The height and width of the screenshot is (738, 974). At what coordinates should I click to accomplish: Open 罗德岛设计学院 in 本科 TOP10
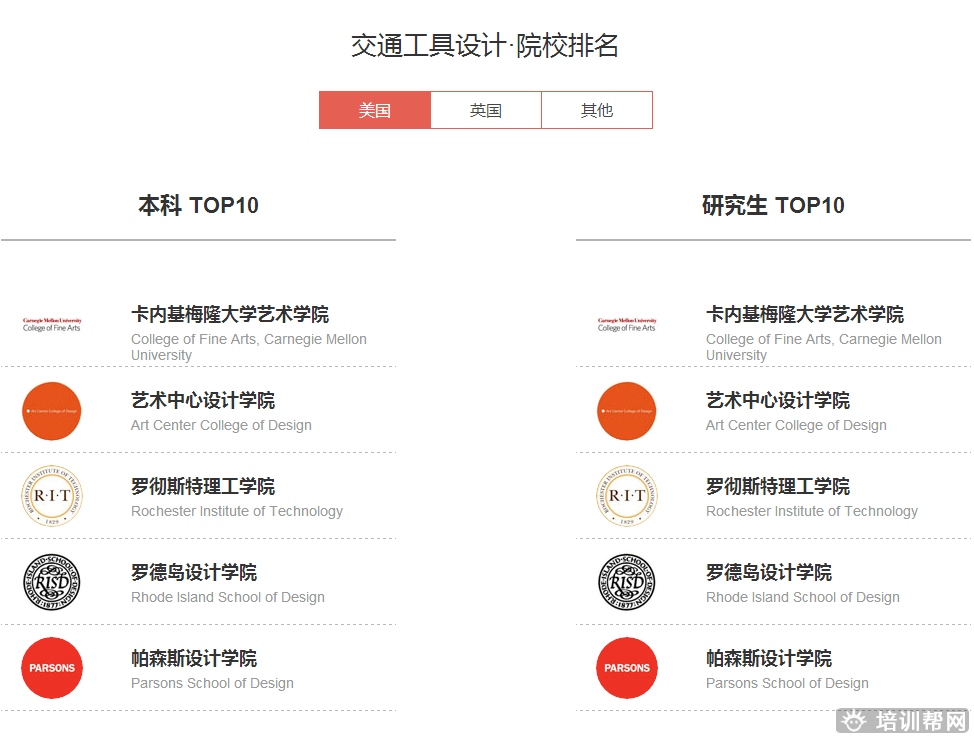click(x=194, y=572)
